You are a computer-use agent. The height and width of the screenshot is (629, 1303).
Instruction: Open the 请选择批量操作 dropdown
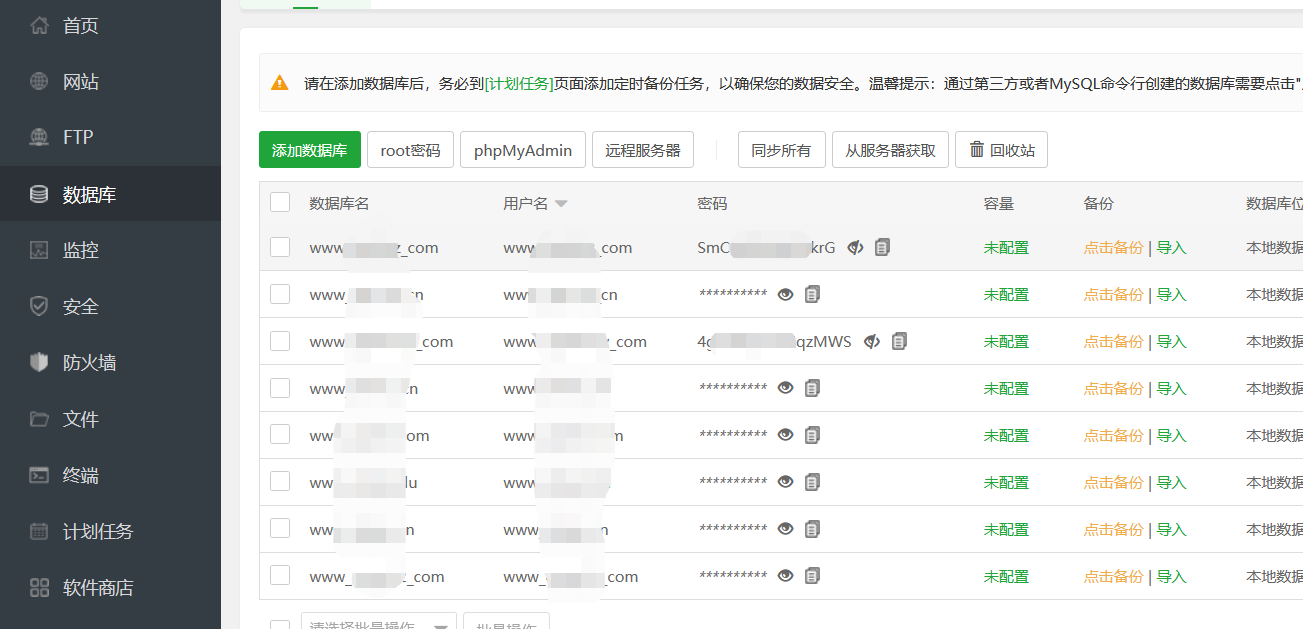378,624
